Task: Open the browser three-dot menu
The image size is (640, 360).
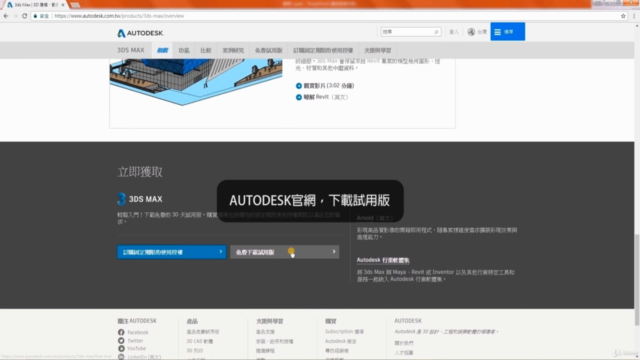Action: click(x=634, y=16)
